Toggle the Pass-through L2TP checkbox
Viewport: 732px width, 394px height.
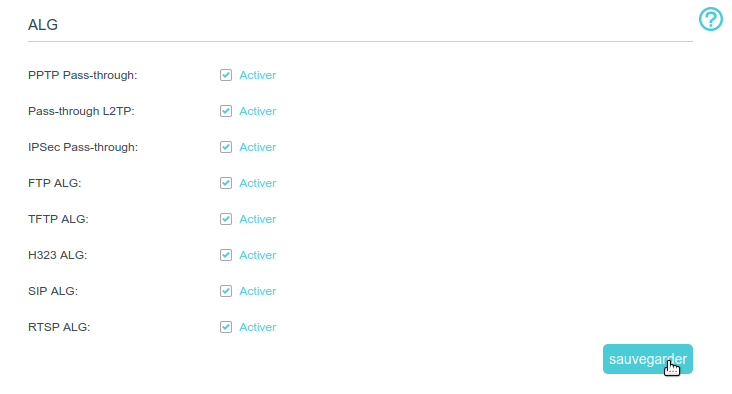pos(226,111)
